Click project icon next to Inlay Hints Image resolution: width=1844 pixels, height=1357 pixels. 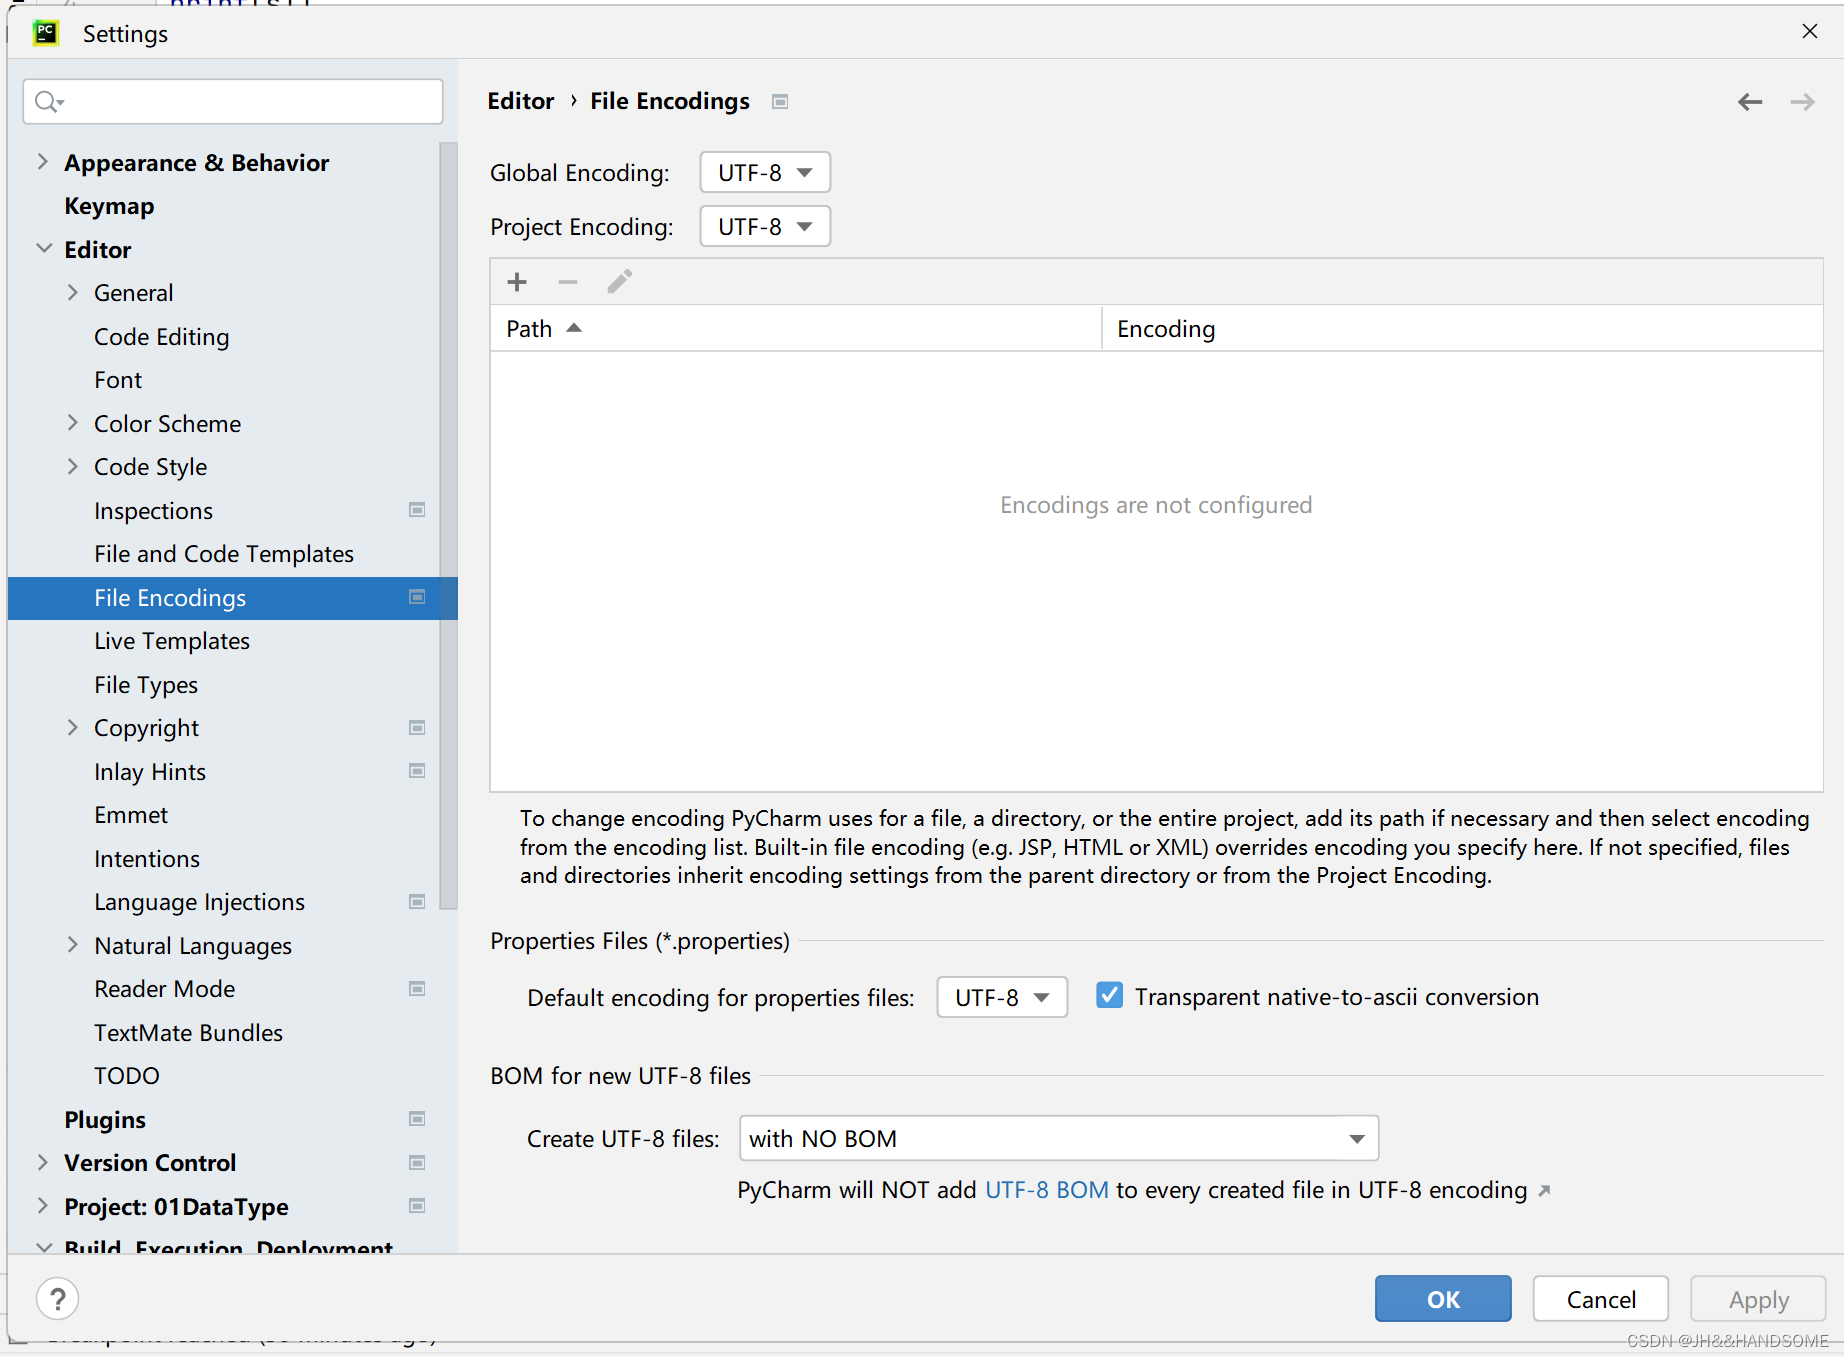point(417,771)
